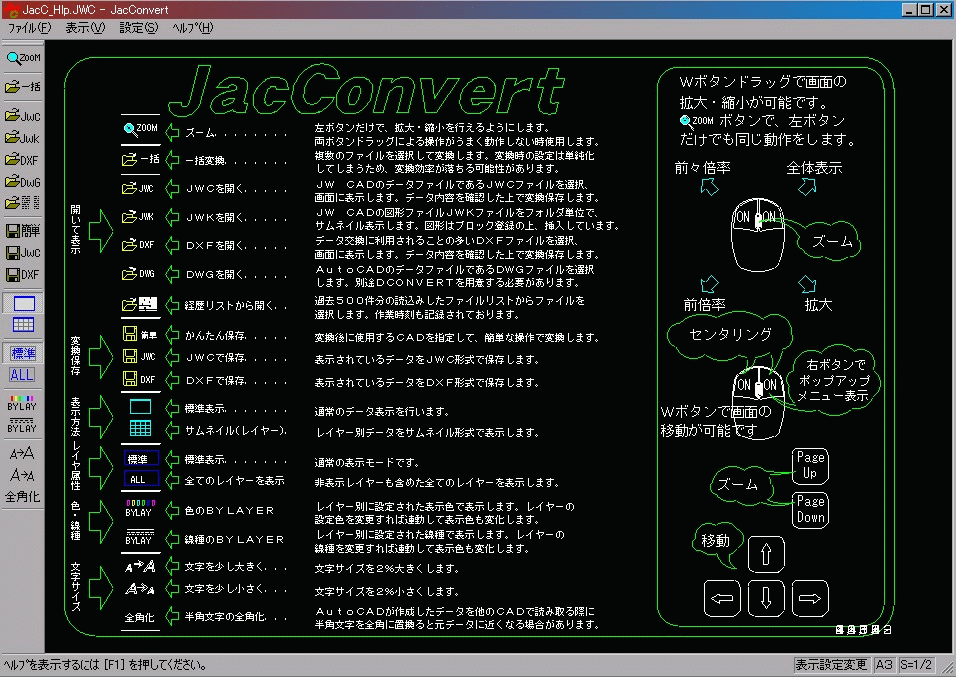Open the 表示(V) menu
This screenshot has width=956, height=677.
[84, 28]
